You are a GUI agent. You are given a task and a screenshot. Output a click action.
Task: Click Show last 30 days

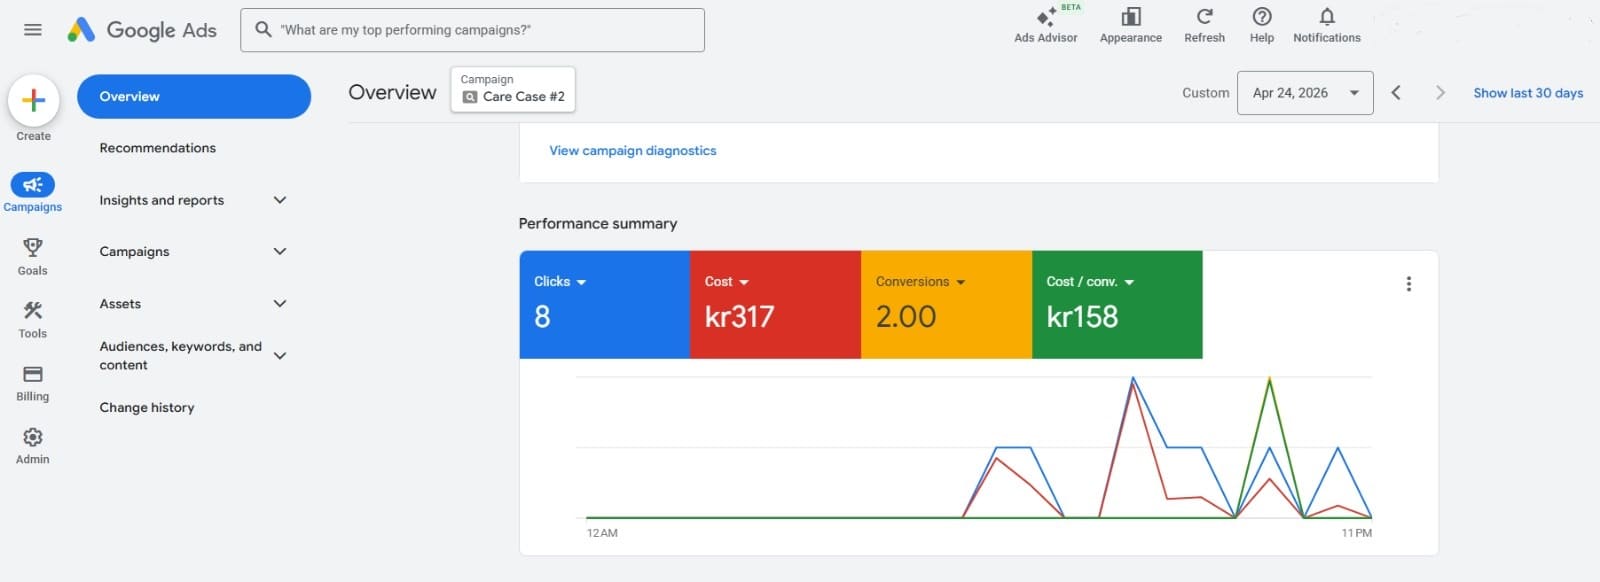click(x=1528, y=93)
